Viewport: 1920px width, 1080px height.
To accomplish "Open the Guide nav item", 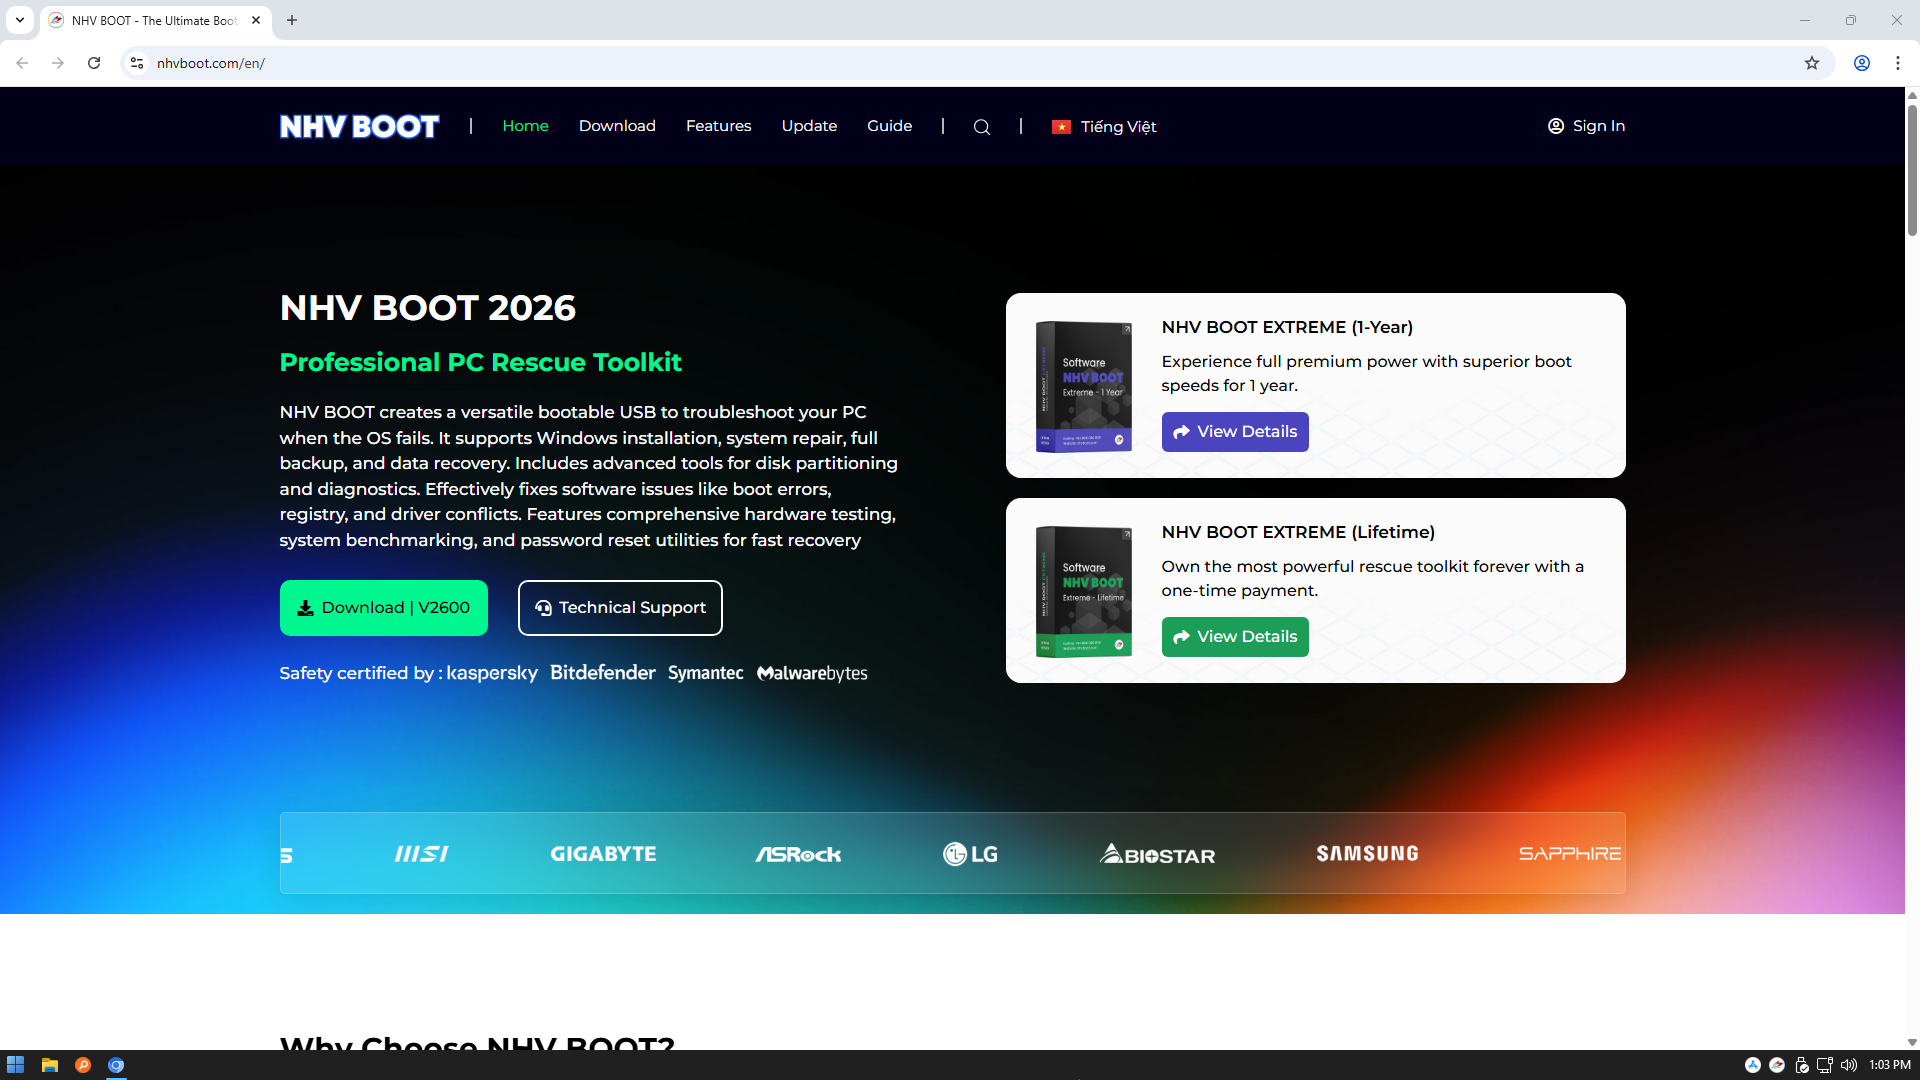I will [889, 126].
